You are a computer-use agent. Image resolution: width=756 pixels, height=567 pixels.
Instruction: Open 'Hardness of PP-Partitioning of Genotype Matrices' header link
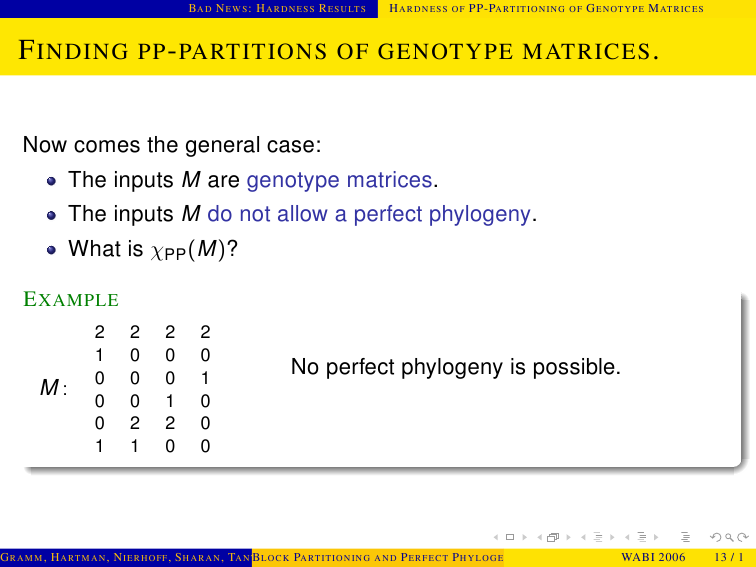point(546,8)
